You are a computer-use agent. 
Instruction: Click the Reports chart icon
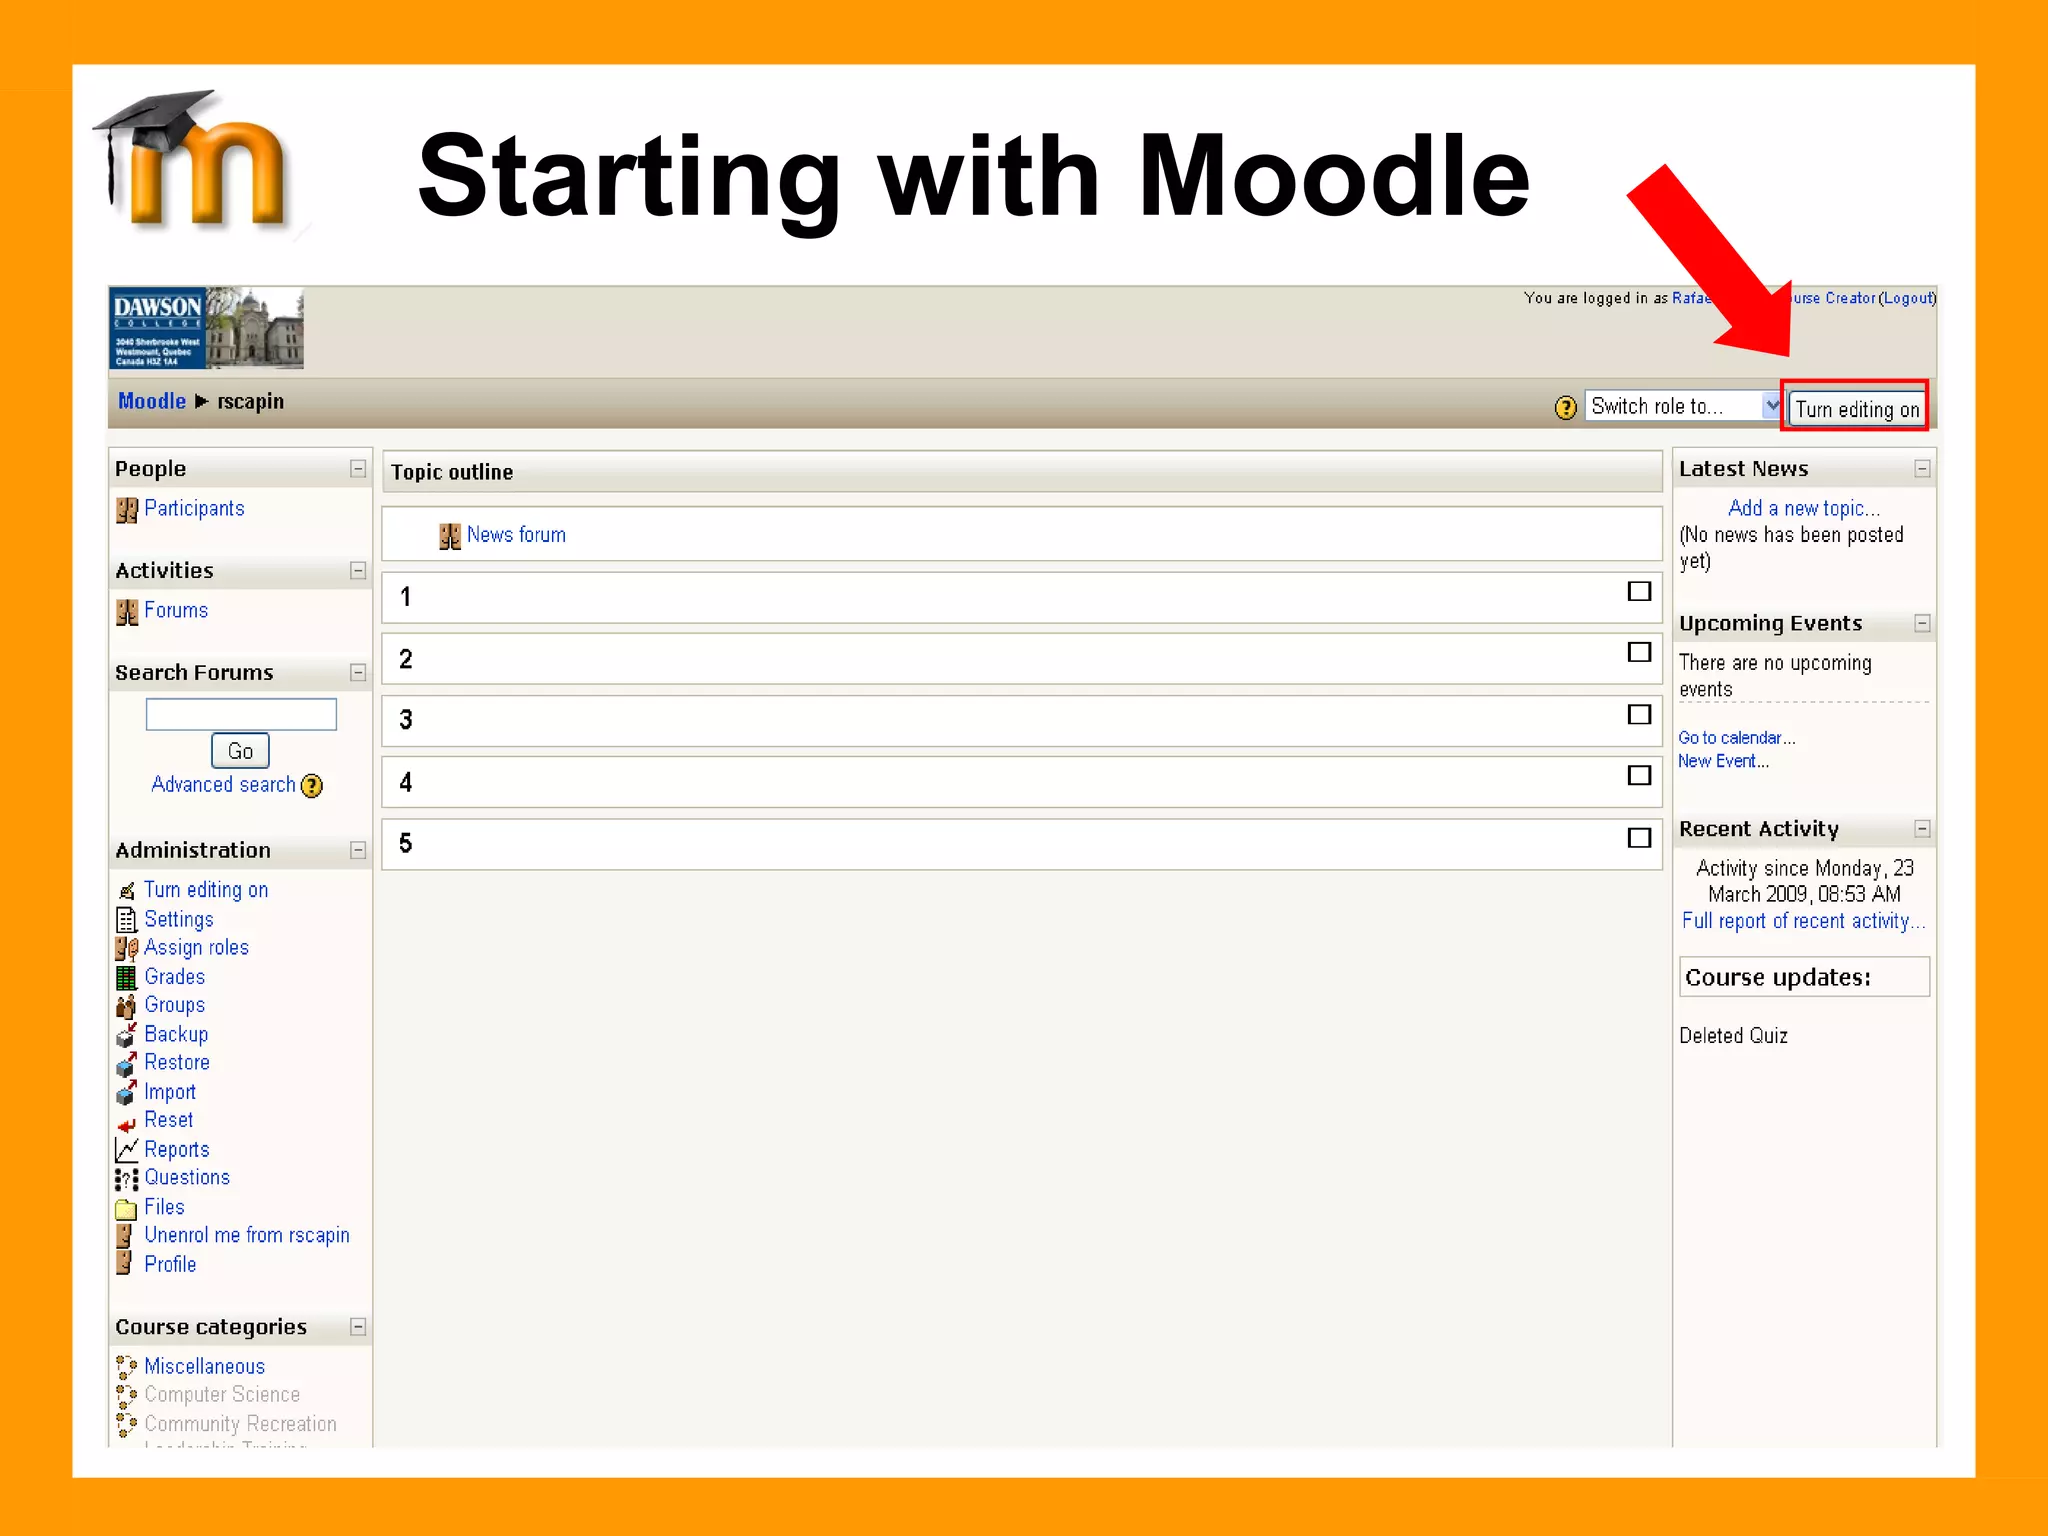click(x=127, y=1150)
